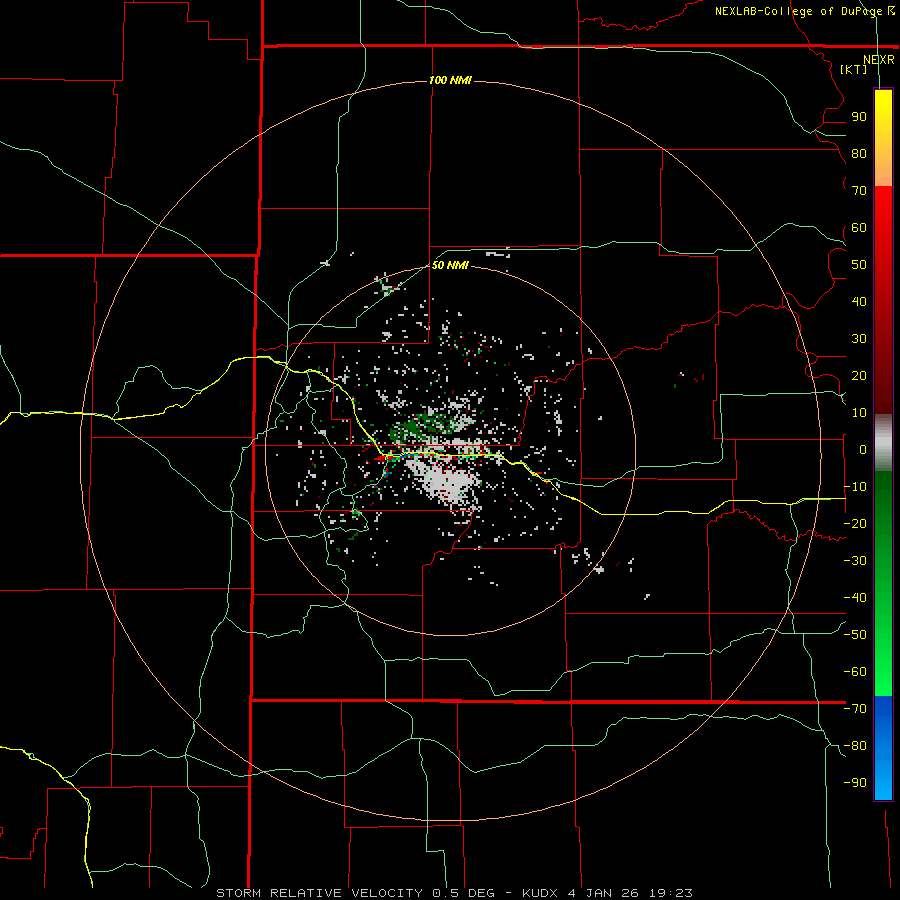Click the -10 value on velocity scale
The image size is (900, 900).
[x=855, y=487]
